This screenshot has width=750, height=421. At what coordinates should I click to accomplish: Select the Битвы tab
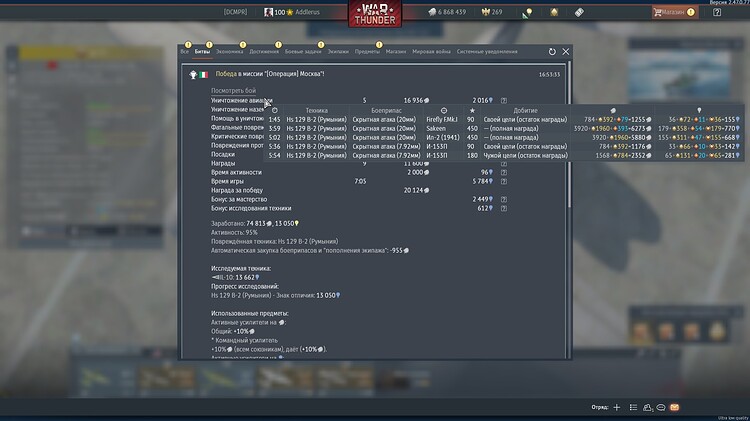point(202,52)
